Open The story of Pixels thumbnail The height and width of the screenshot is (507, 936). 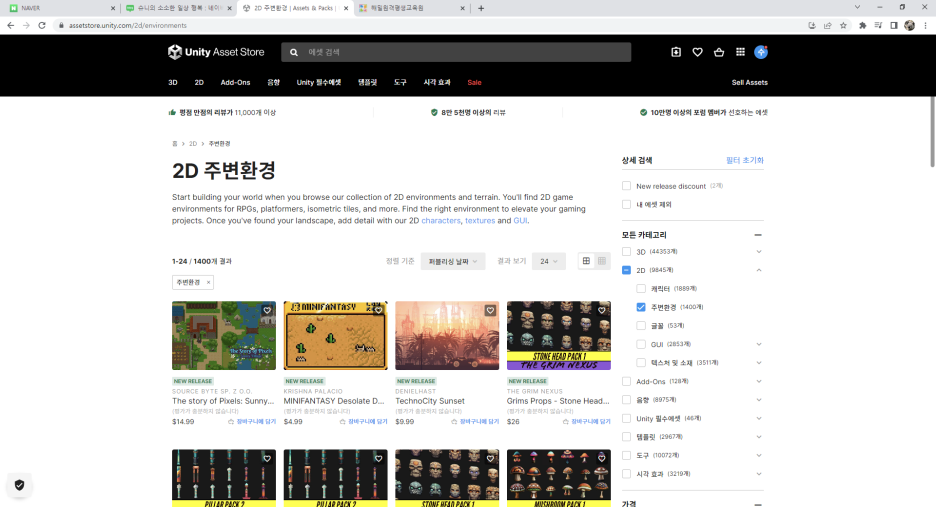[224, 336]
